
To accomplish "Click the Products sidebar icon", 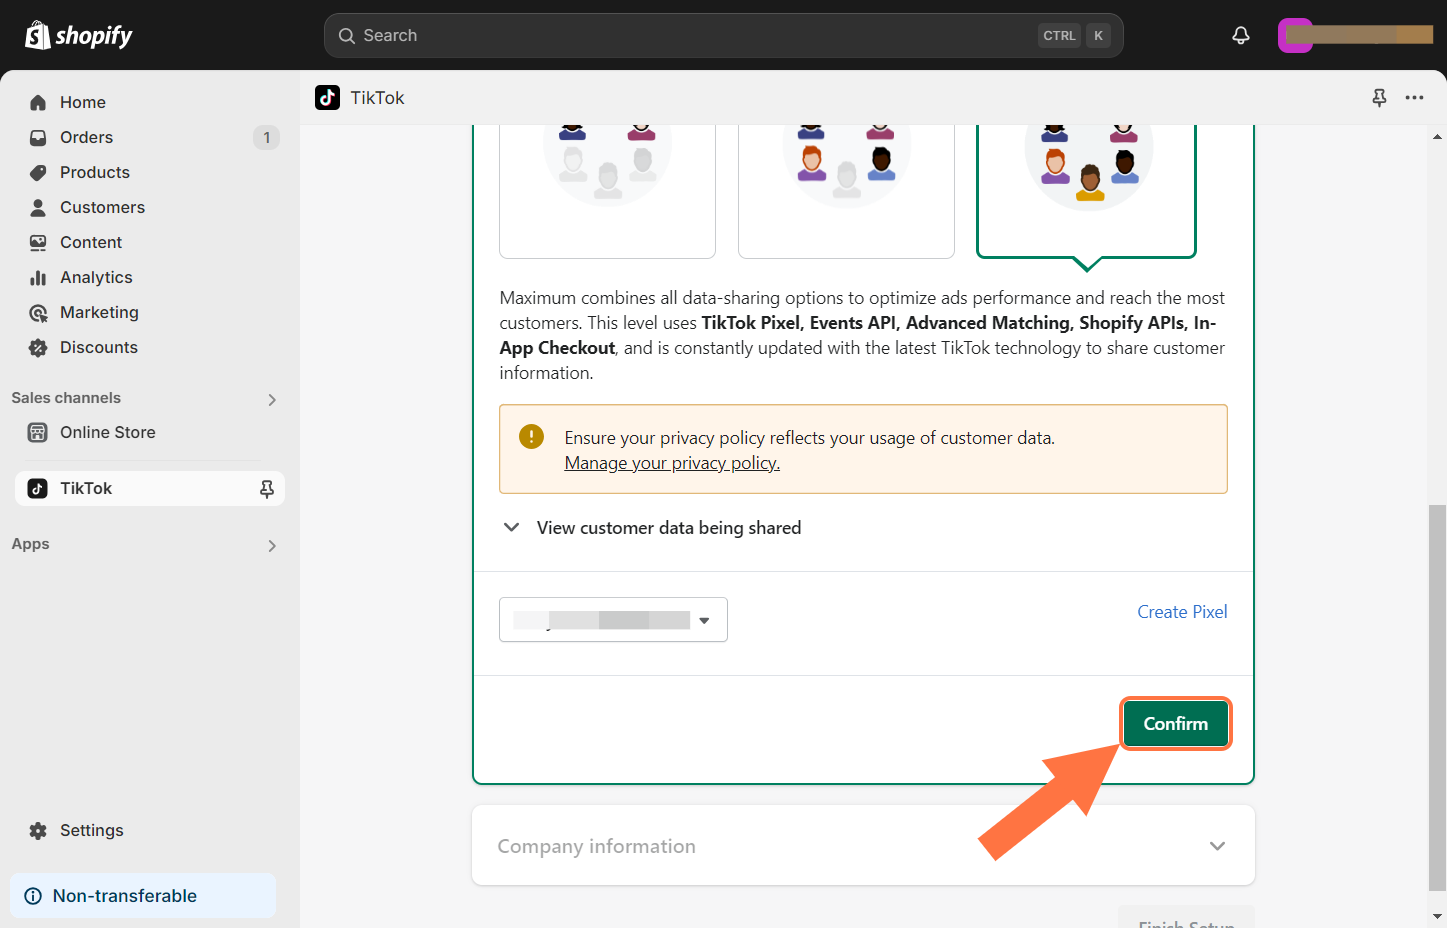I will [x=37, y=172].
